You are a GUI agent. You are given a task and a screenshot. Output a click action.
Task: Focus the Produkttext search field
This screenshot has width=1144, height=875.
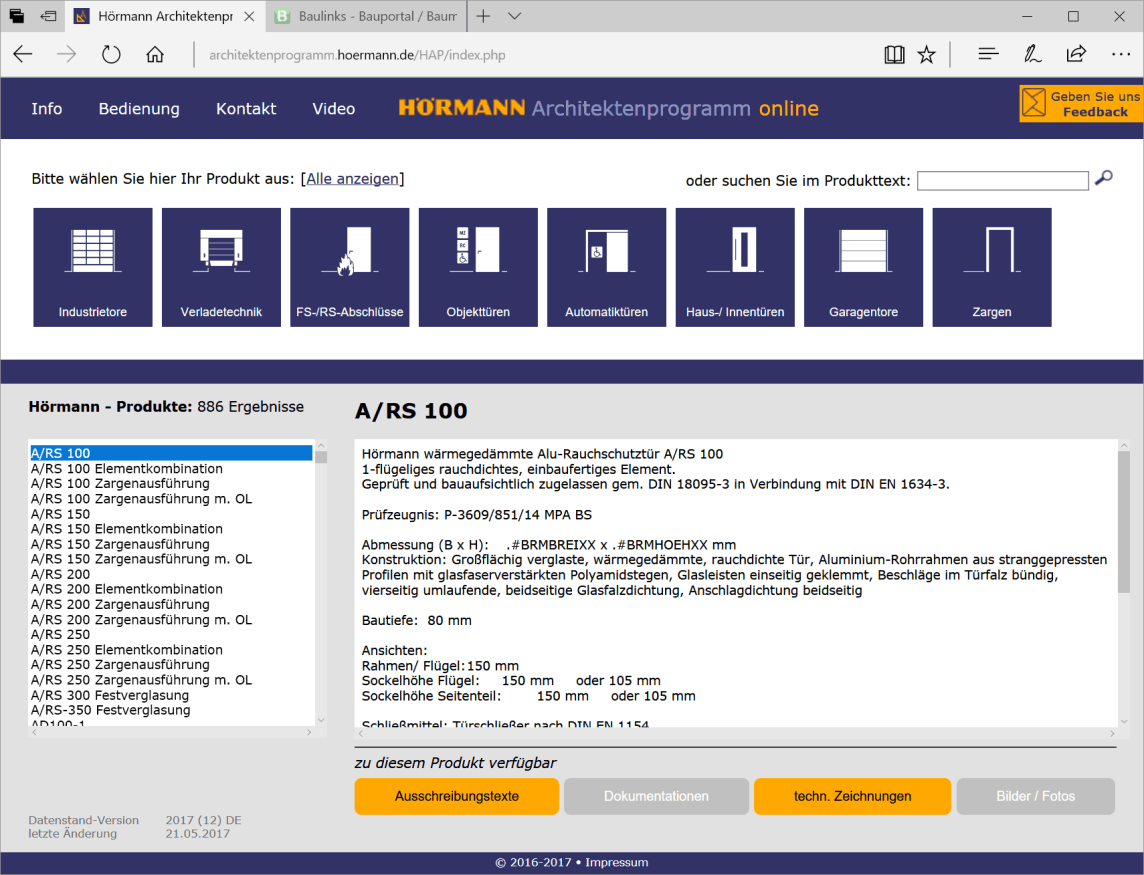coord(1002,180)
